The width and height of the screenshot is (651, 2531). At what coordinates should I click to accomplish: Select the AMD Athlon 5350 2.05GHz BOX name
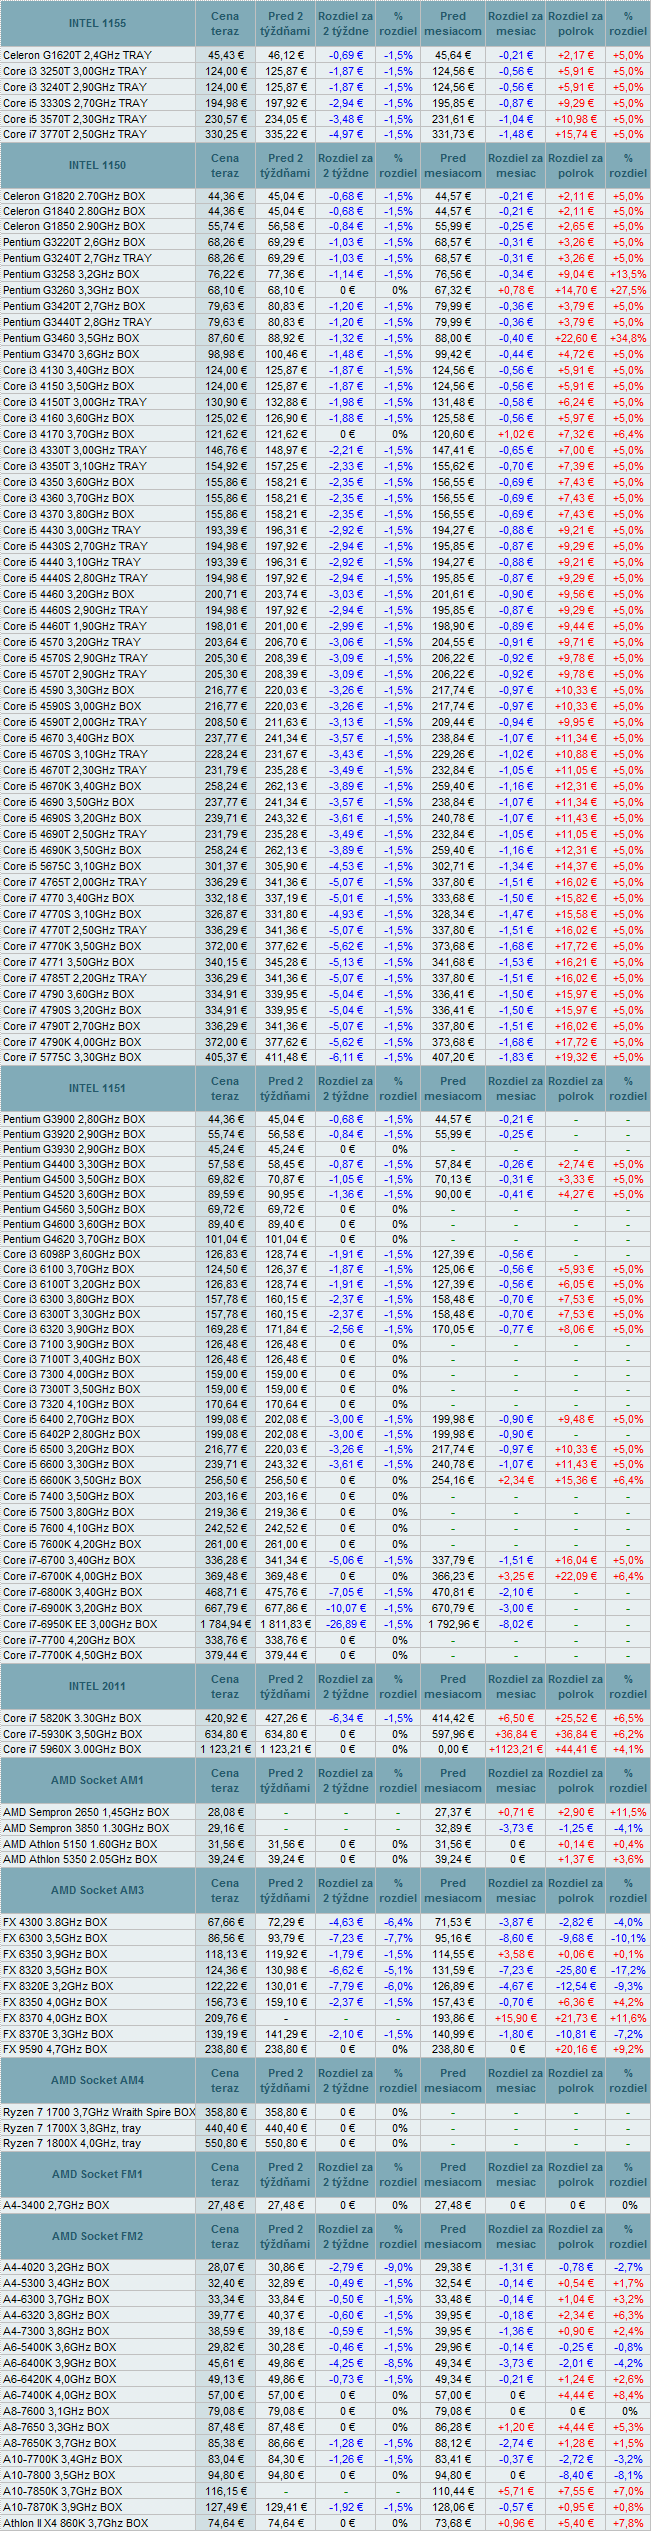[80, 1859]
